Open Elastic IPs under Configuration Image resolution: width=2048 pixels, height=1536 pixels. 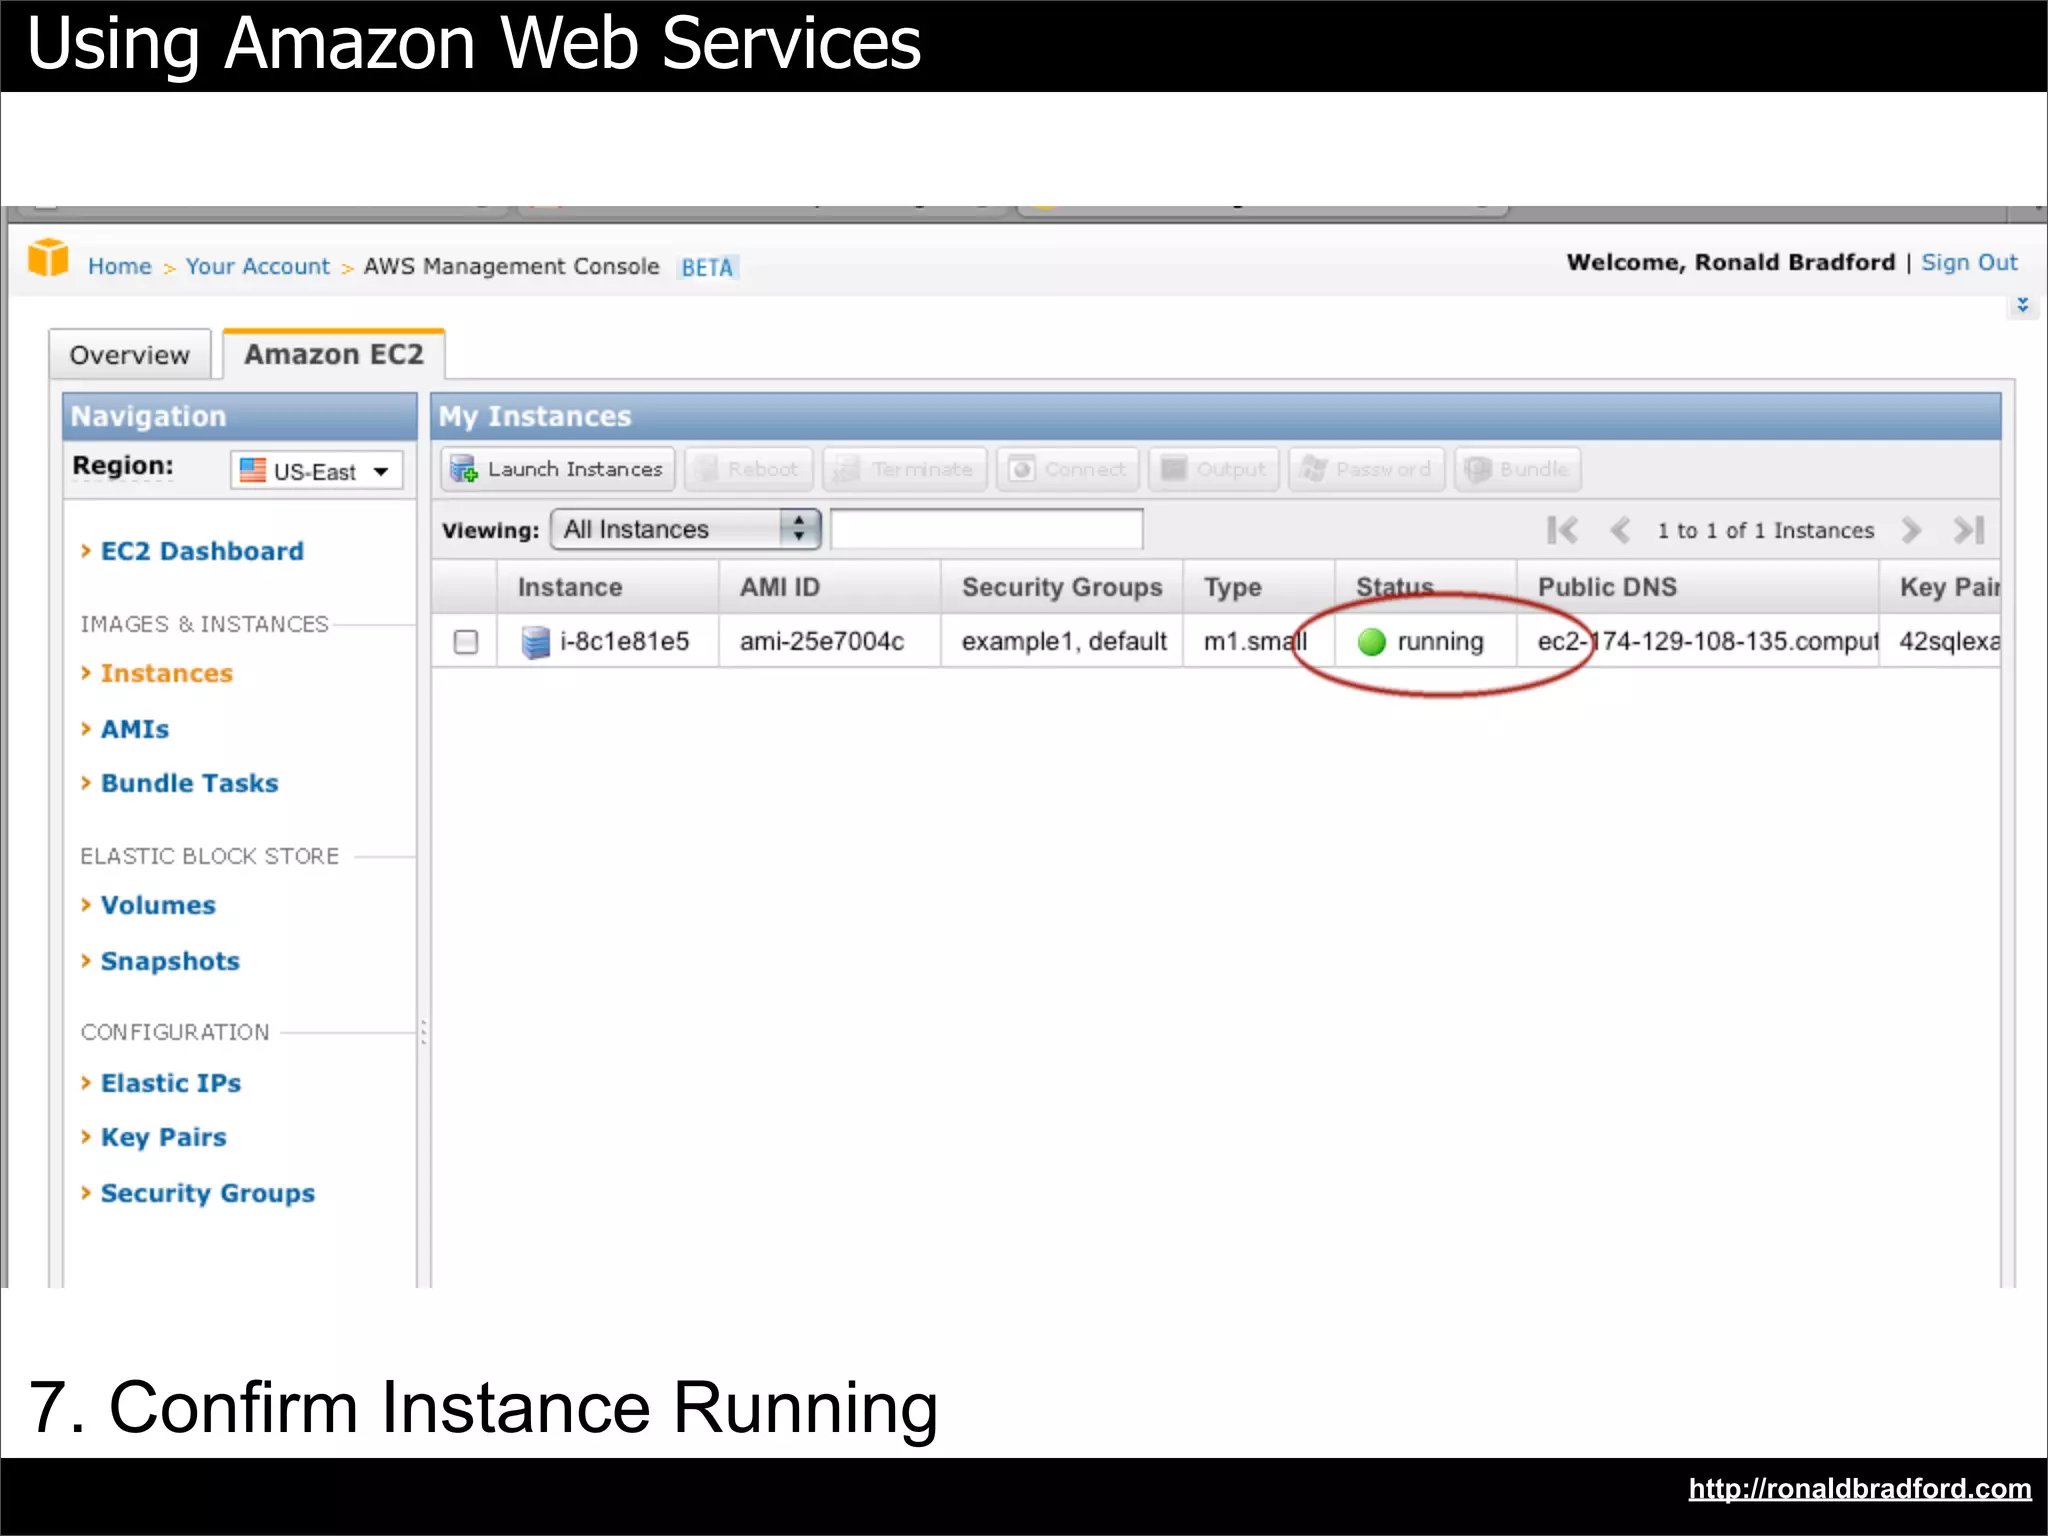pos(171,1083)
